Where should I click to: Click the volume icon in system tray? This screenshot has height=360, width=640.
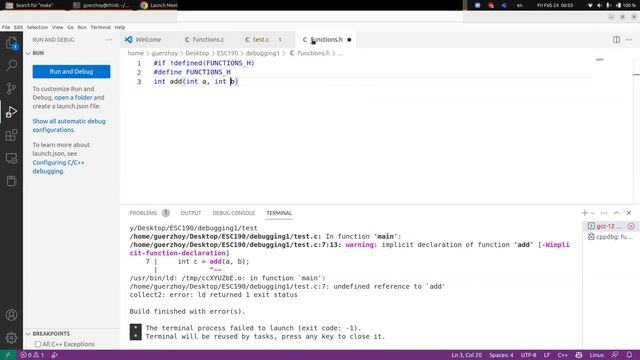[599, 5]
